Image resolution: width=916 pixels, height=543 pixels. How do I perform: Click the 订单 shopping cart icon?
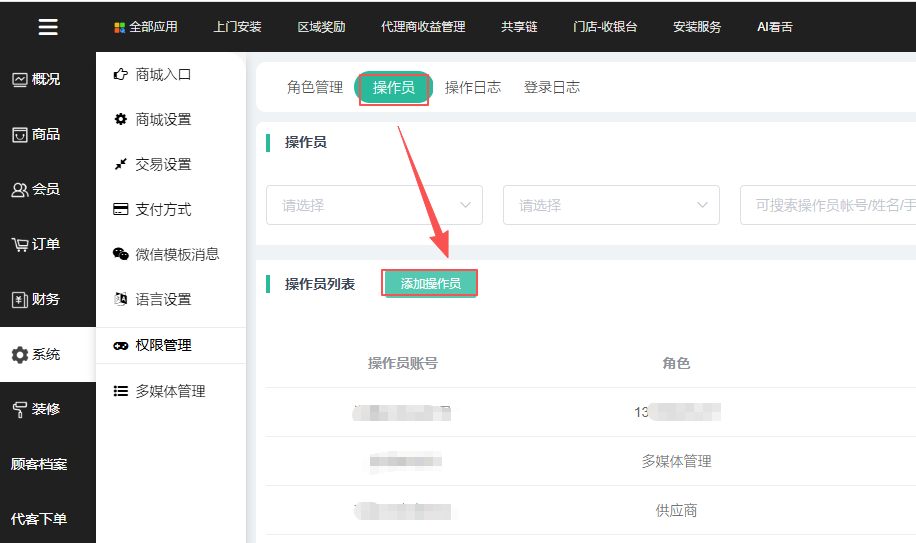pos(19,245)
